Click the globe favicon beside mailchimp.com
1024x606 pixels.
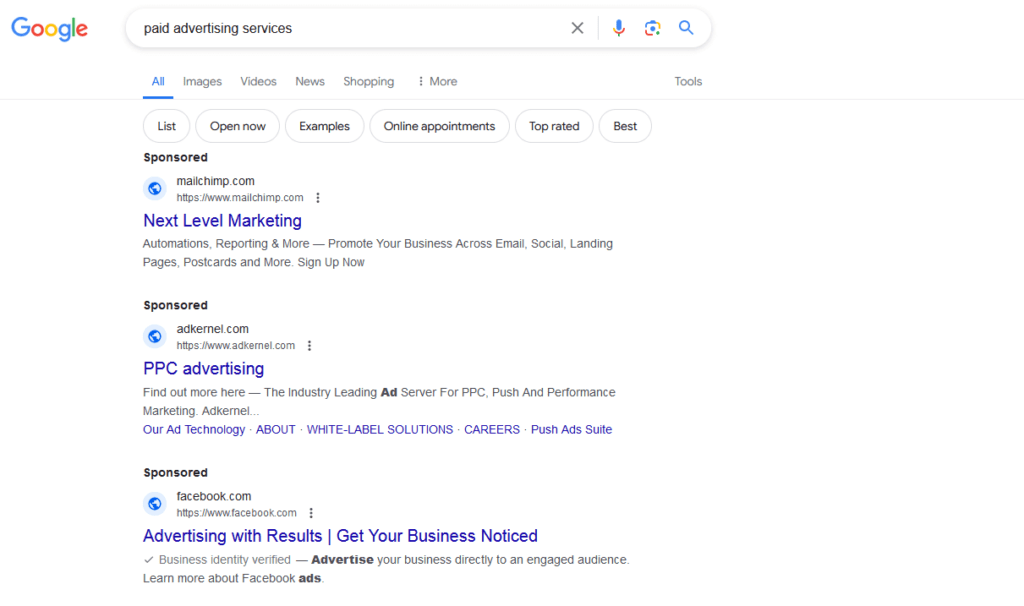(x=154, y=189)
